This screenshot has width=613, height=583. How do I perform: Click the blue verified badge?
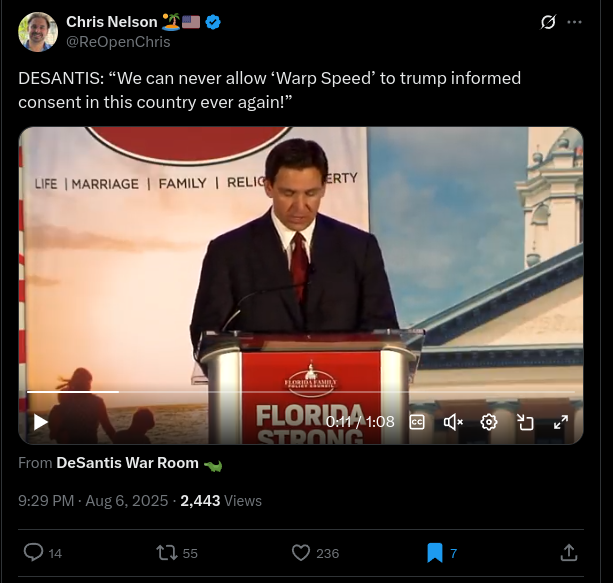[213, 22]
